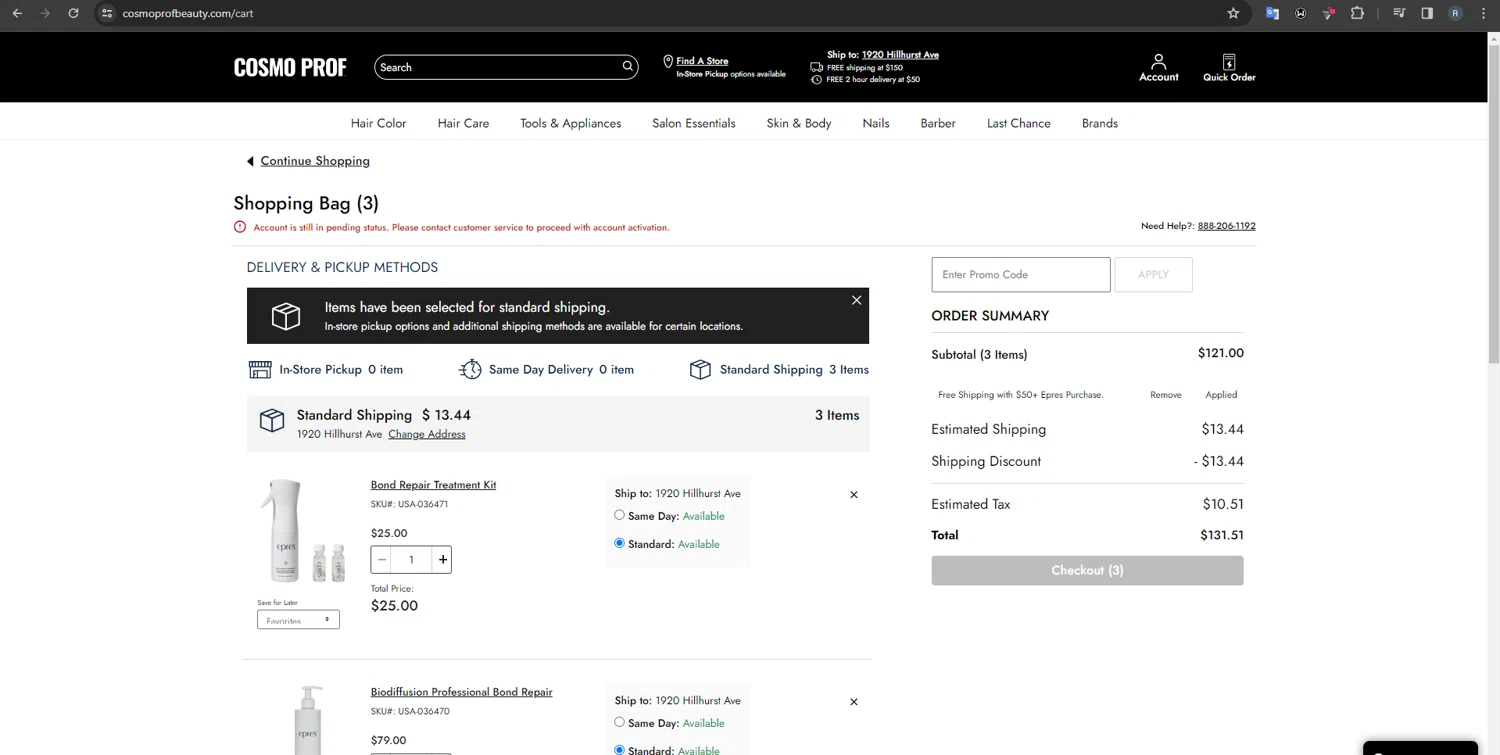Click Find A Store link
1500x755 pixels.
pos(702,61)
